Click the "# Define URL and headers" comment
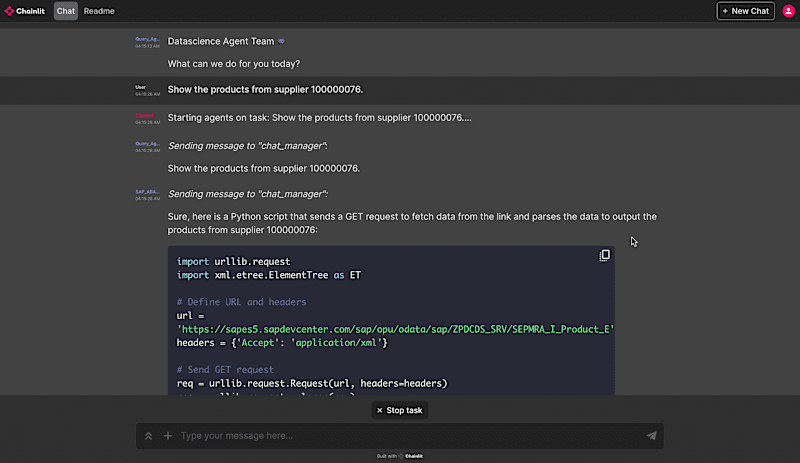This screenshot has width=800, height=463. point(241,302)
